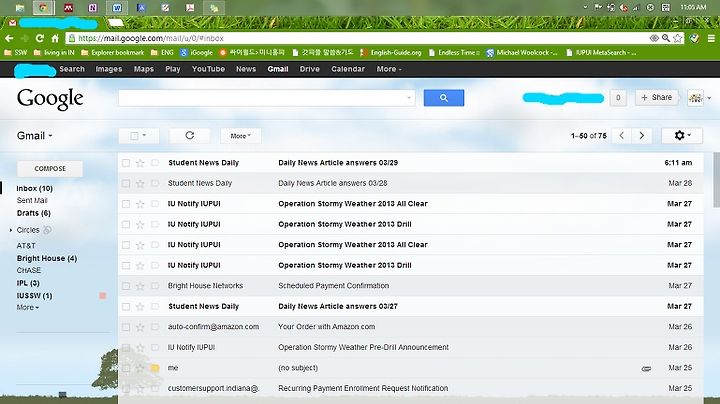Select the Pre-Drill Announcement email
Viewport: 720px width, 404px height.
[x=126, y=348]
